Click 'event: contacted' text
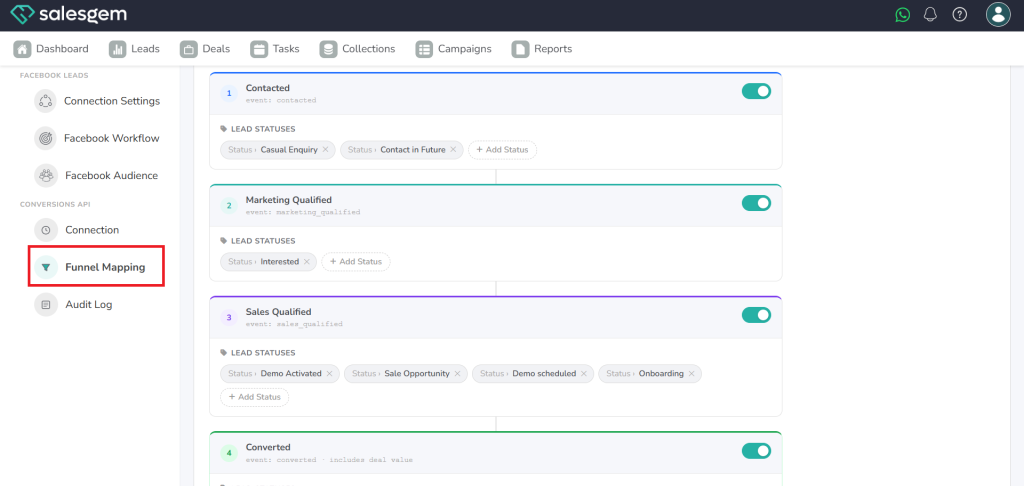This screenshot has width=1024, height=486. click(281, 101)
